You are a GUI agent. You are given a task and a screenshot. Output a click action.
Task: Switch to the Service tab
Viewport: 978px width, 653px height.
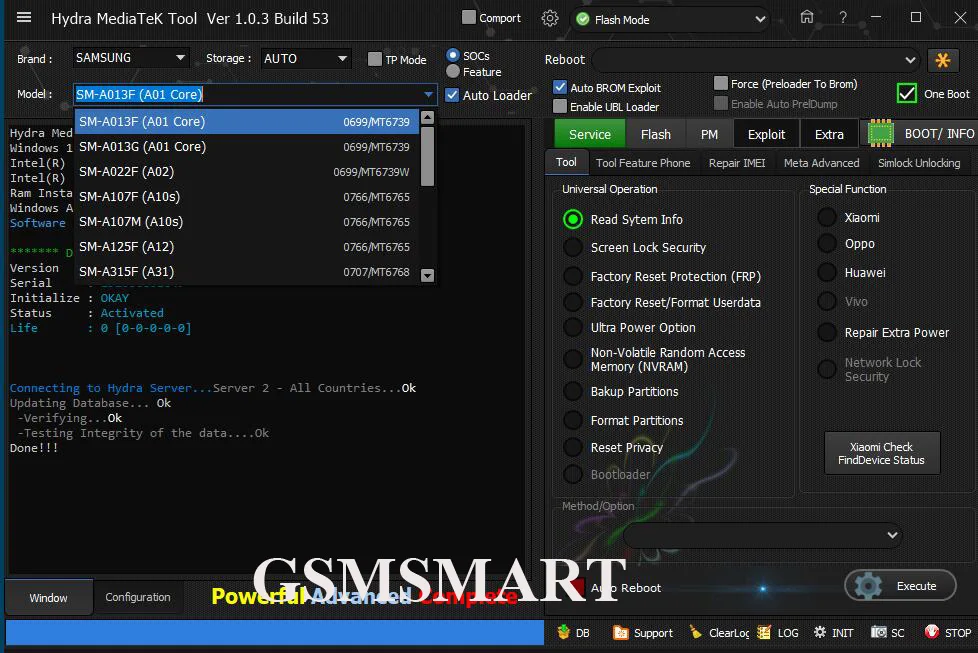(589, 134)
